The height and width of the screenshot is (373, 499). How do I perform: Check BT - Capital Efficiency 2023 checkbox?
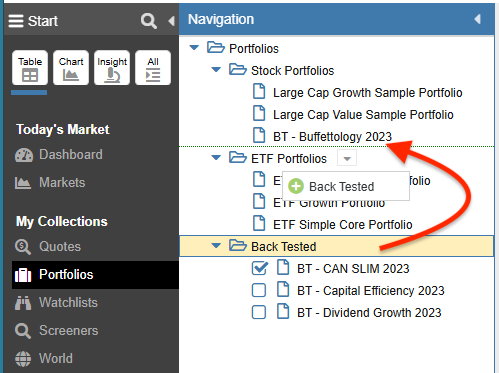259,290
